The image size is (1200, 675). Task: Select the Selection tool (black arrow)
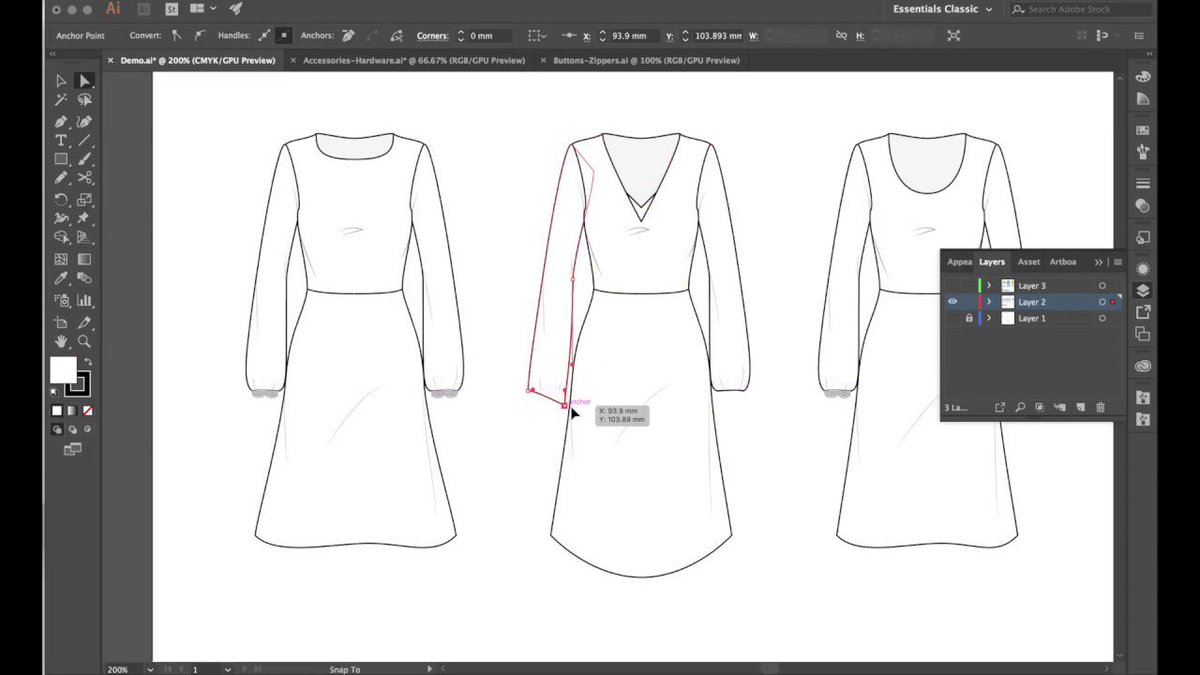point(61,81)
